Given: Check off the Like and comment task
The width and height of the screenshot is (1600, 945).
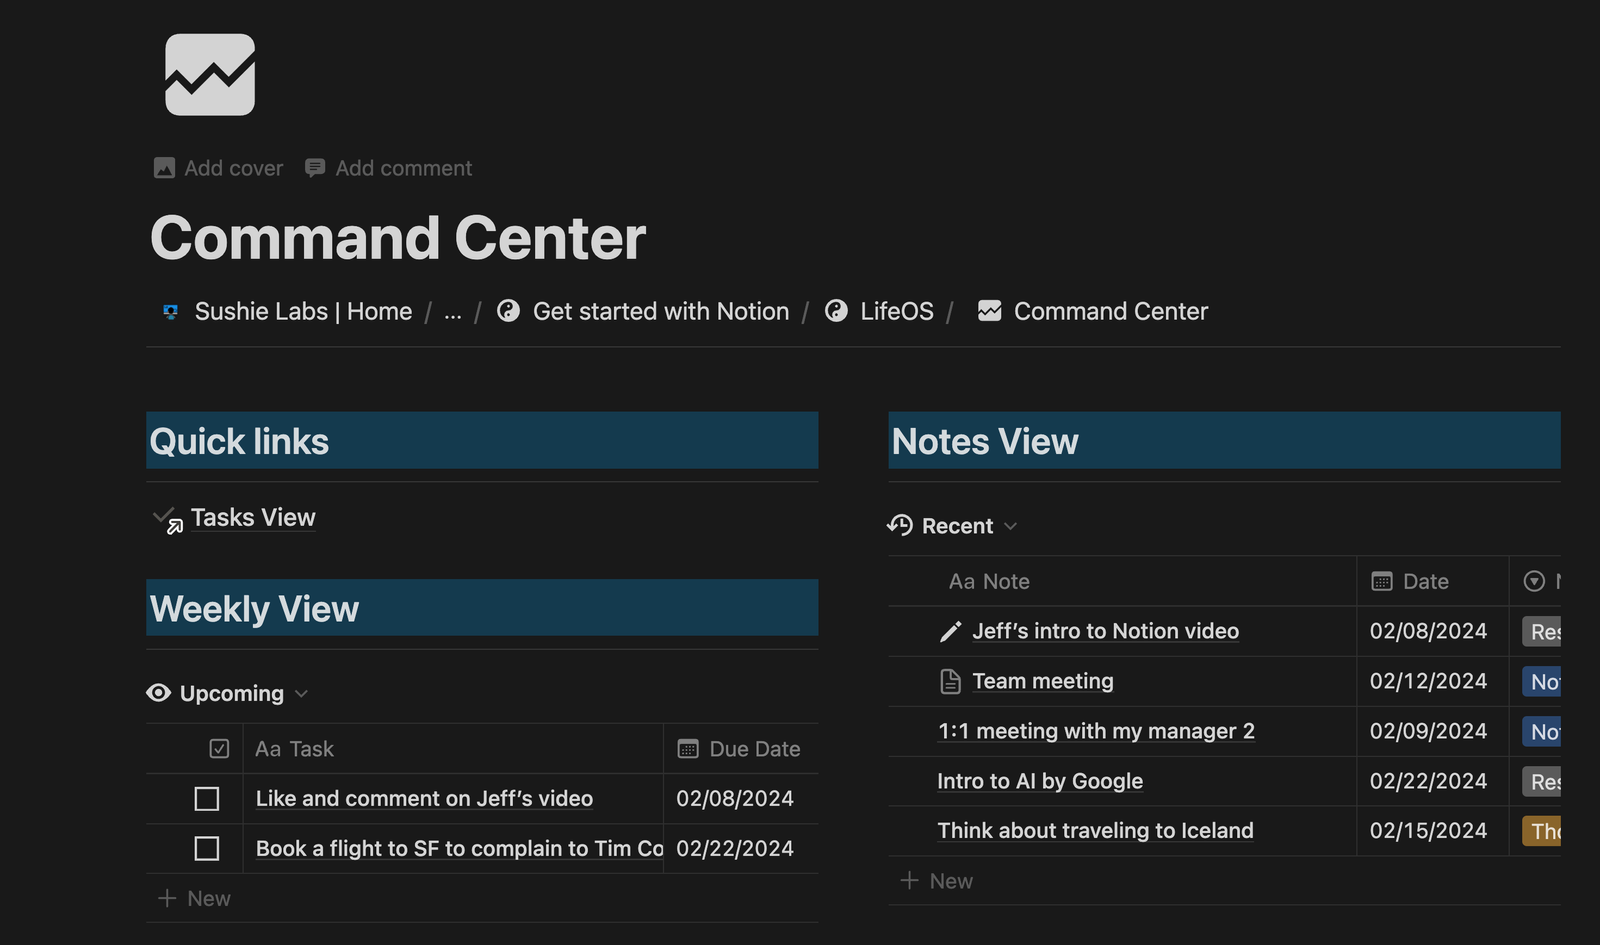Looking at the screenshot, I should coord(206,798).
